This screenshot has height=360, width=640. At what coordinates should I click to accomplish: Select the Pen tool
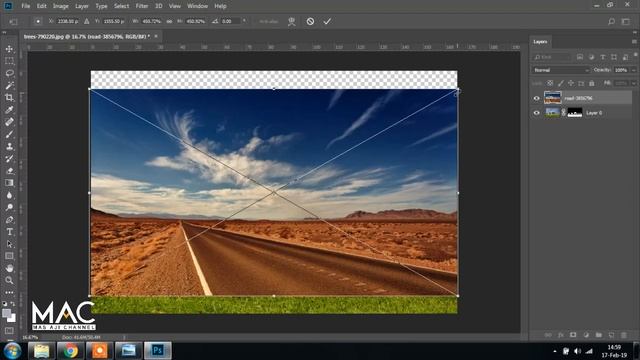point(9,220)
